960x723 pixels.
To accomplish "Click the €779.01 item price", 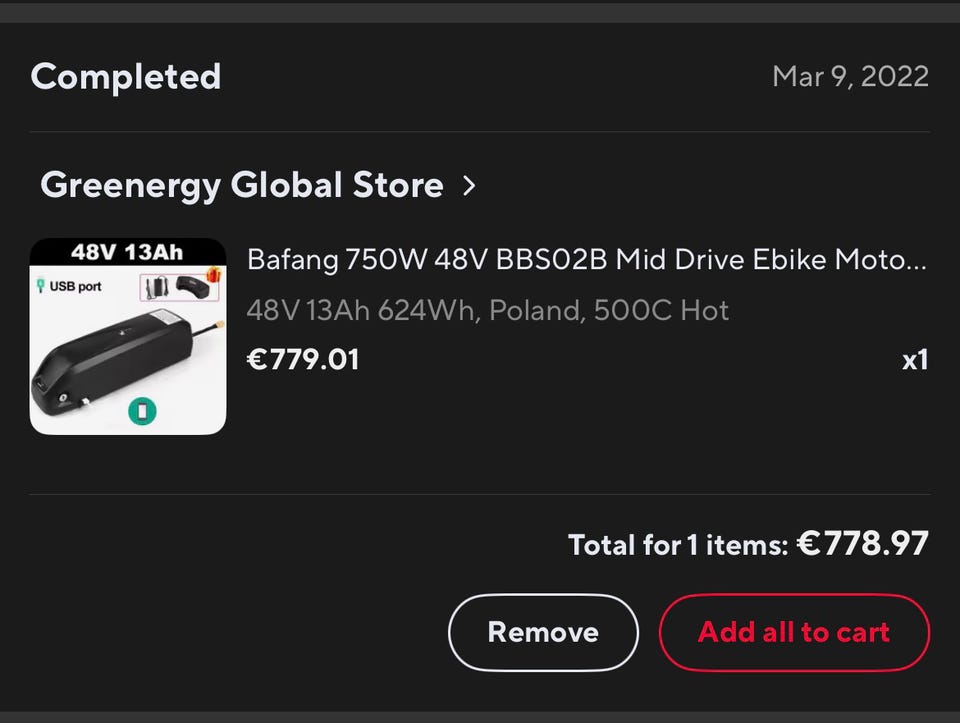I will pyautogui.click(x=303, y=359).
